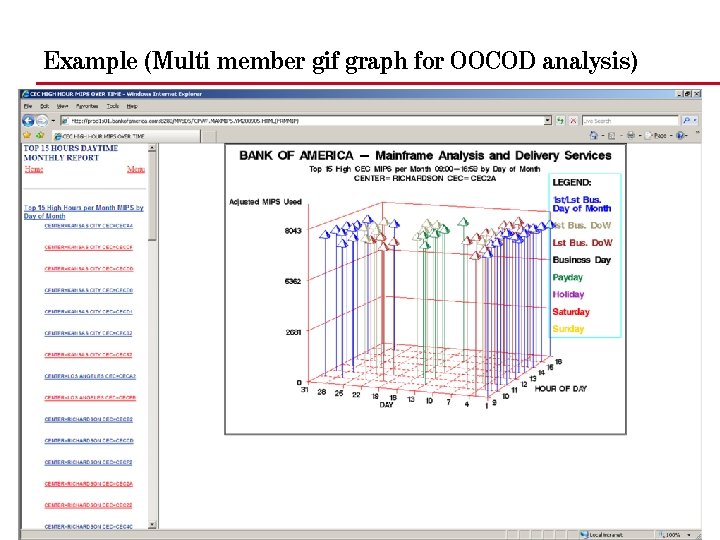Click the sidebar scrollbar thumb
This screenshot has height=540, width=720.
click(152, 197)
